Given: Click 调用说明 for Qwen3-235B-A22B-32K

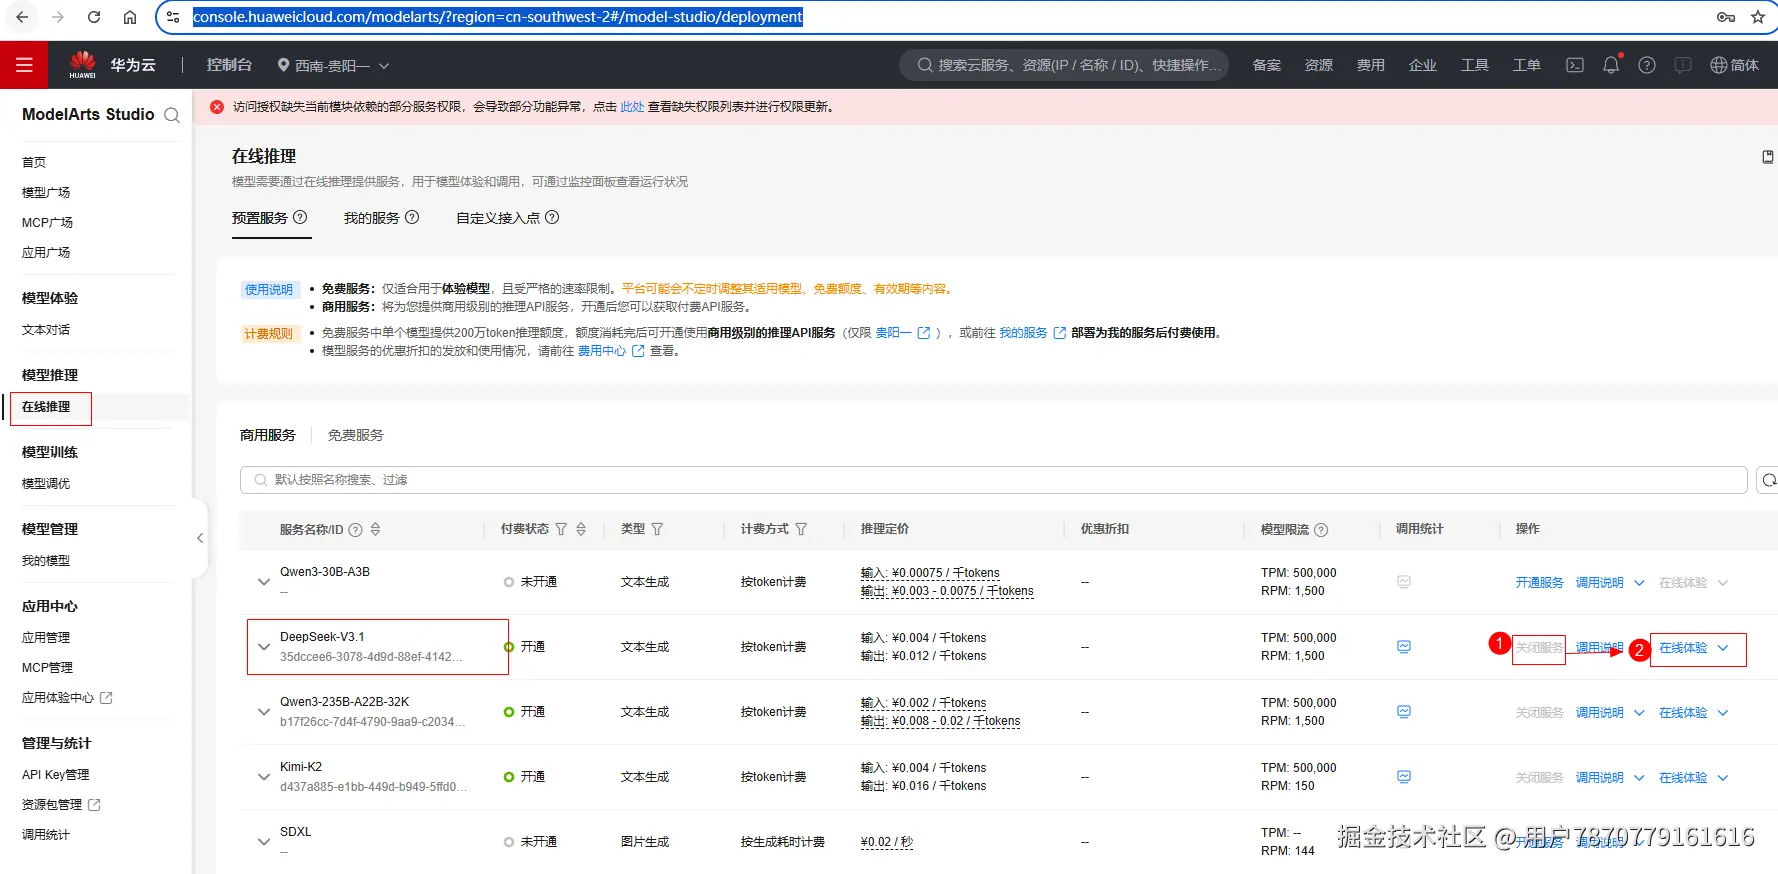Looking at the screenshot, I should [1599, 712].
